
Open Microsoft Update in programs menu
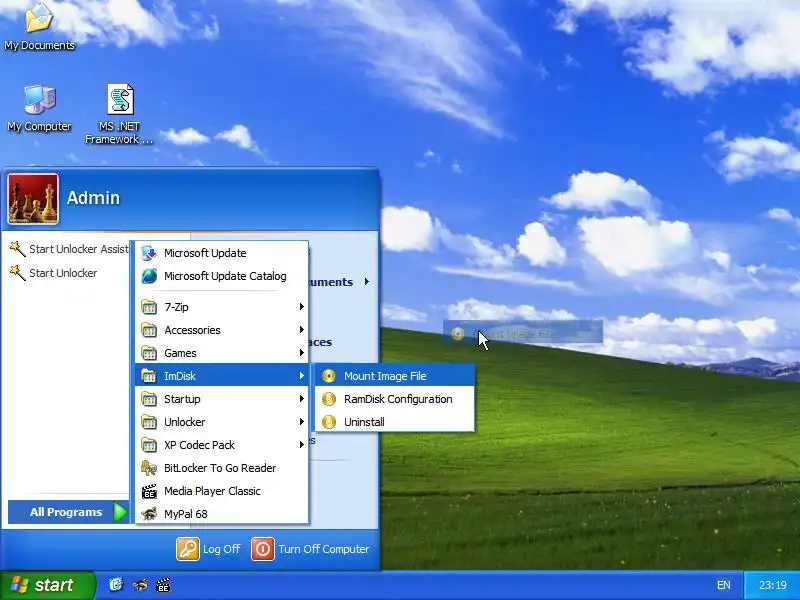pyautogui.click(x=221, y=253)
